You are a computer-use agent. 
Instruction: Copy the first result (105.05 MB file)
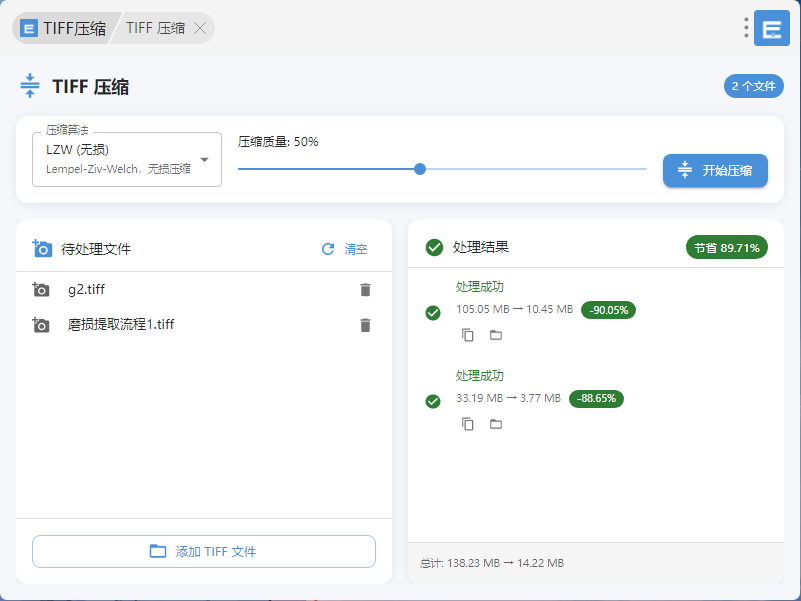467,335
